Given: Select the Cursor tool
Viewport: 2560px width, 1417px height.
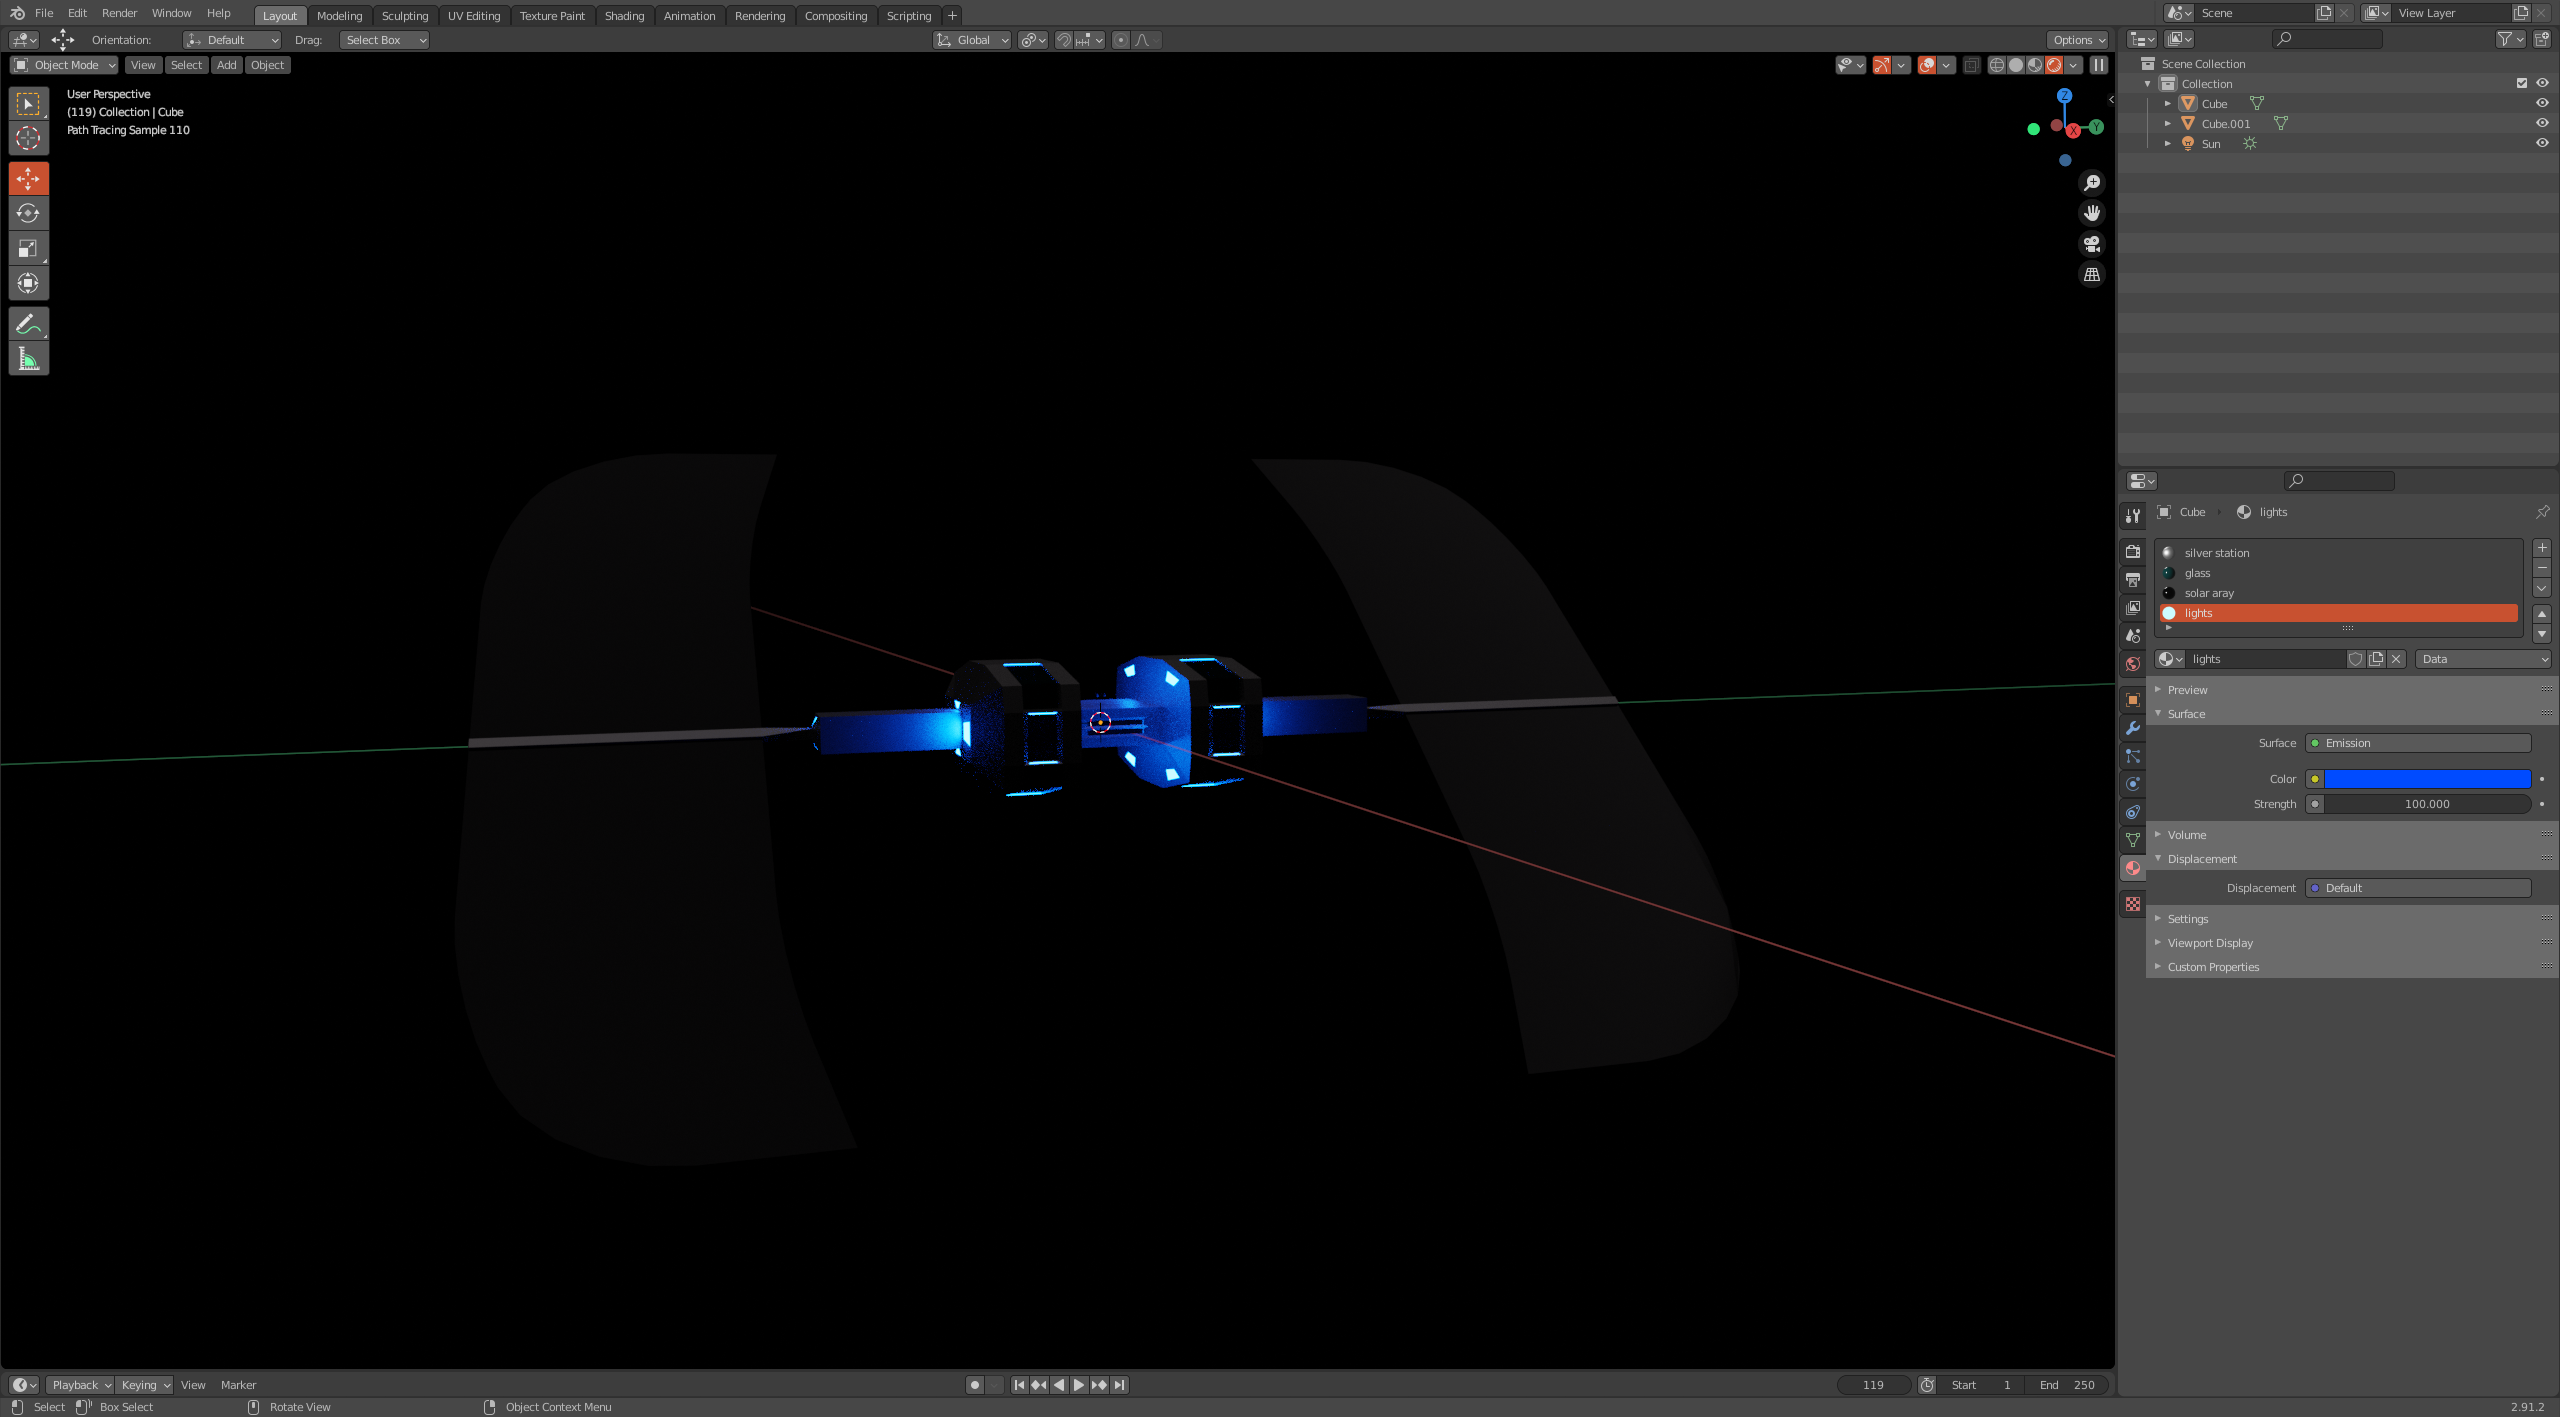Looking at the screenshot, I should [28, 138].
